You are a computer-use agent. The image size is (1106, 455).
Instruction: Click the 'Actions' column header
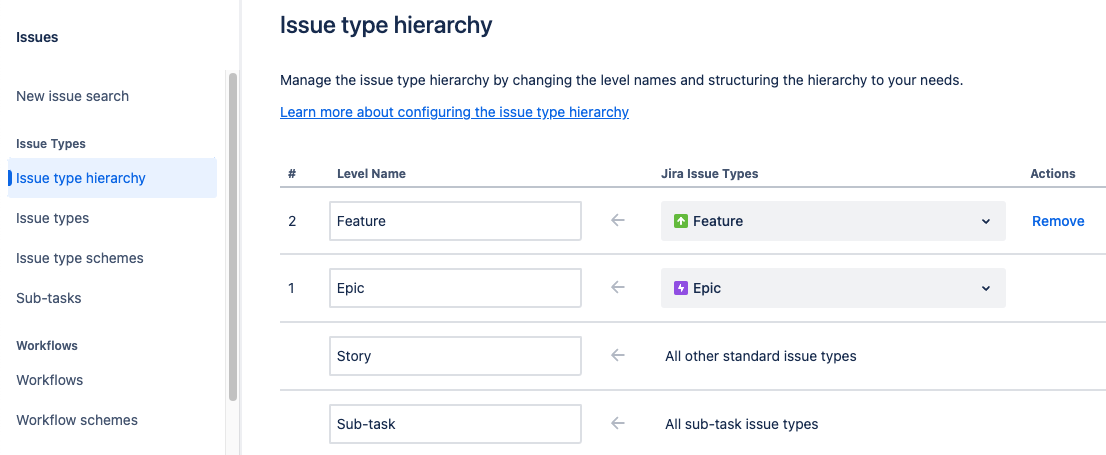click(x=1053, y=174)
